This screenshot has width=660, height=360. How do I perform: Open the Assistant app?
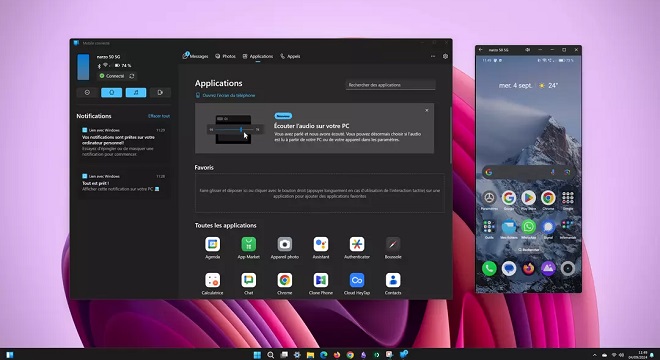[321, 248]
